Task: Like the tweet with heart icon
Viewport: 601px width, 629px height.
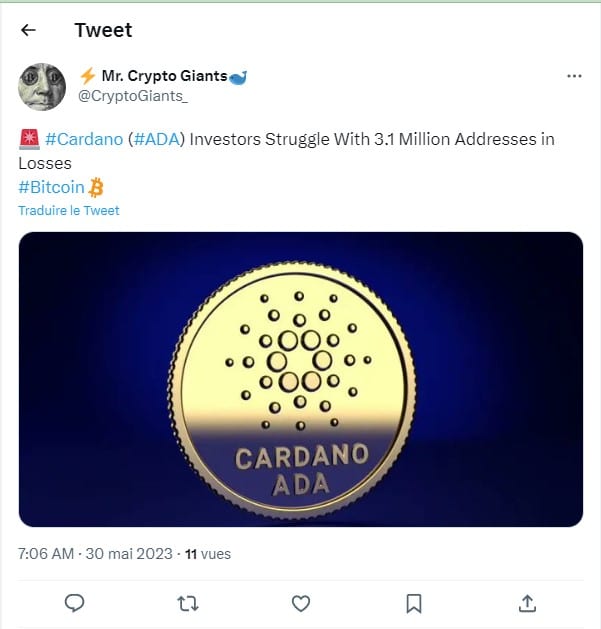Action: (301, 603)
